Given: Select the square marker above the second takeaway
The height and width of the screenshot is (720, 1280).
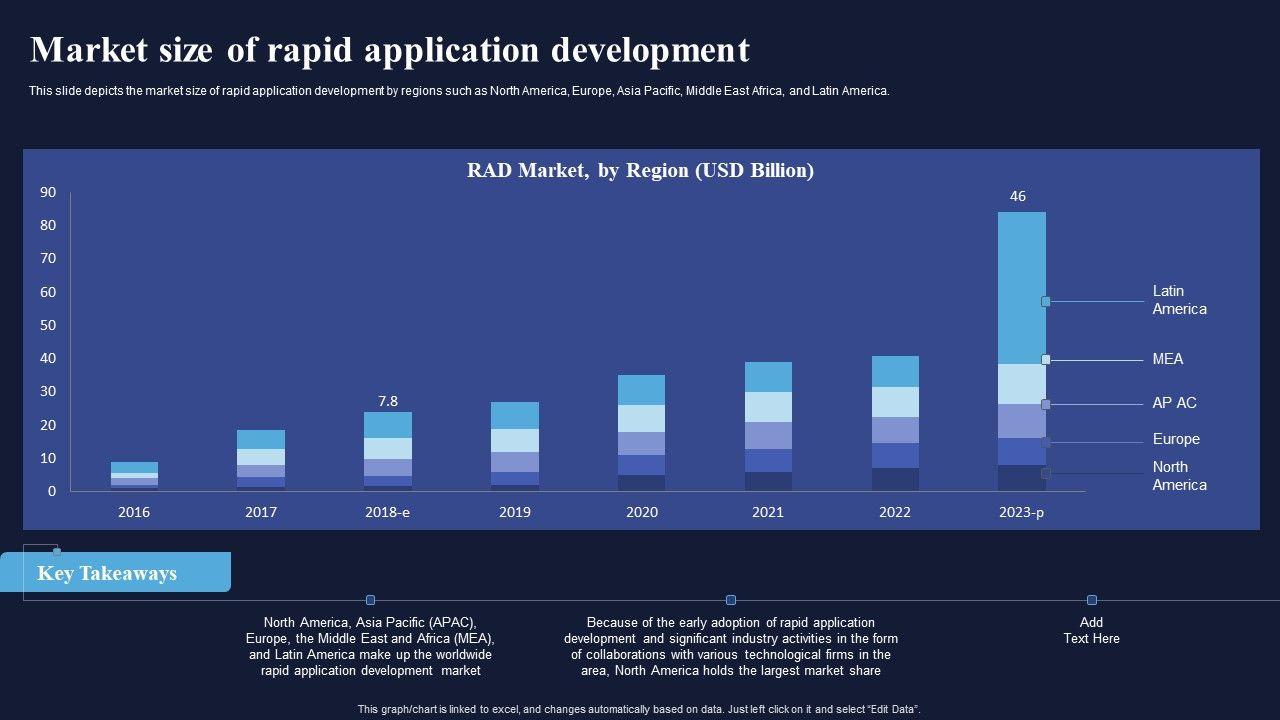Looking at the screenshot, I should click(x=731, y=600).
